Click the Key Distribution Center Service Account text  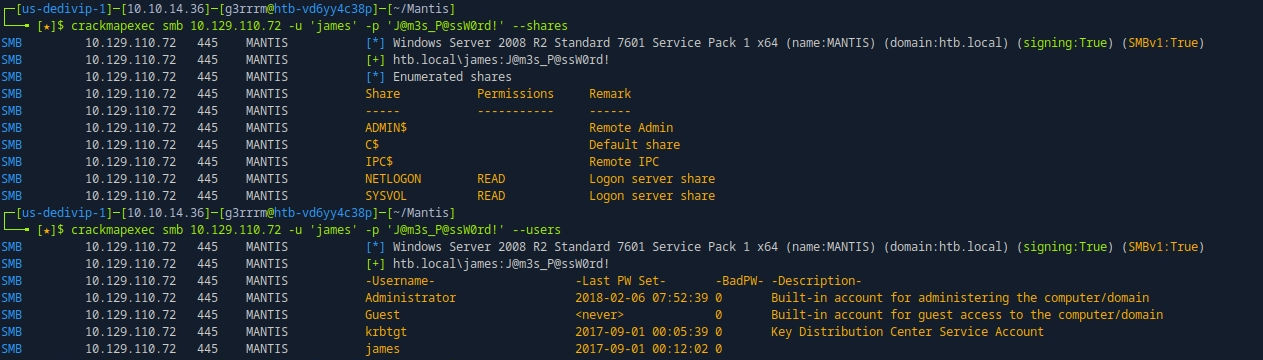pos(907,332)
